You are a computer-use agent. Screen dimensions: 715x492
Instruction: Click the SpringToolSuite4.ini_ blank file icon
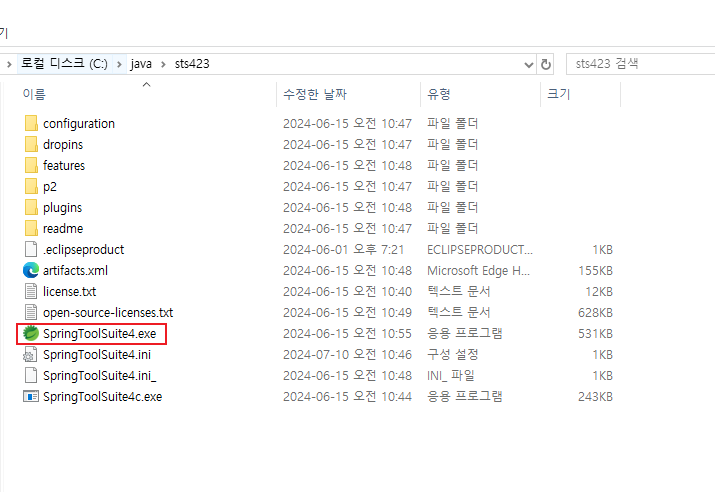pyautogui.click(x=31, y=375)
